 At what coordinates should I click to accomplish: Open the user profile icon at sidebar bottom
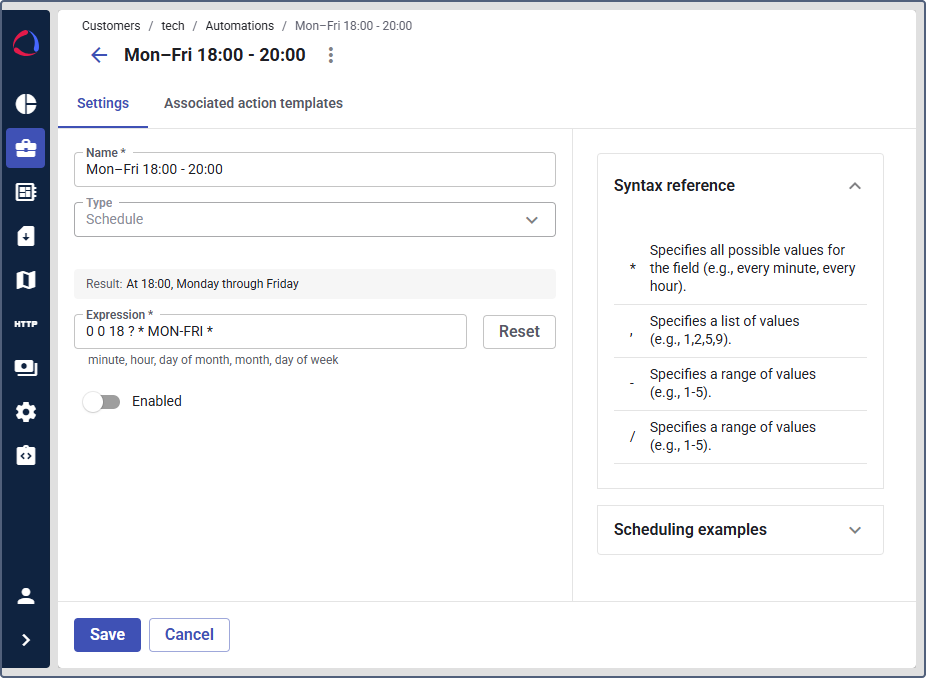coord(25,595)
